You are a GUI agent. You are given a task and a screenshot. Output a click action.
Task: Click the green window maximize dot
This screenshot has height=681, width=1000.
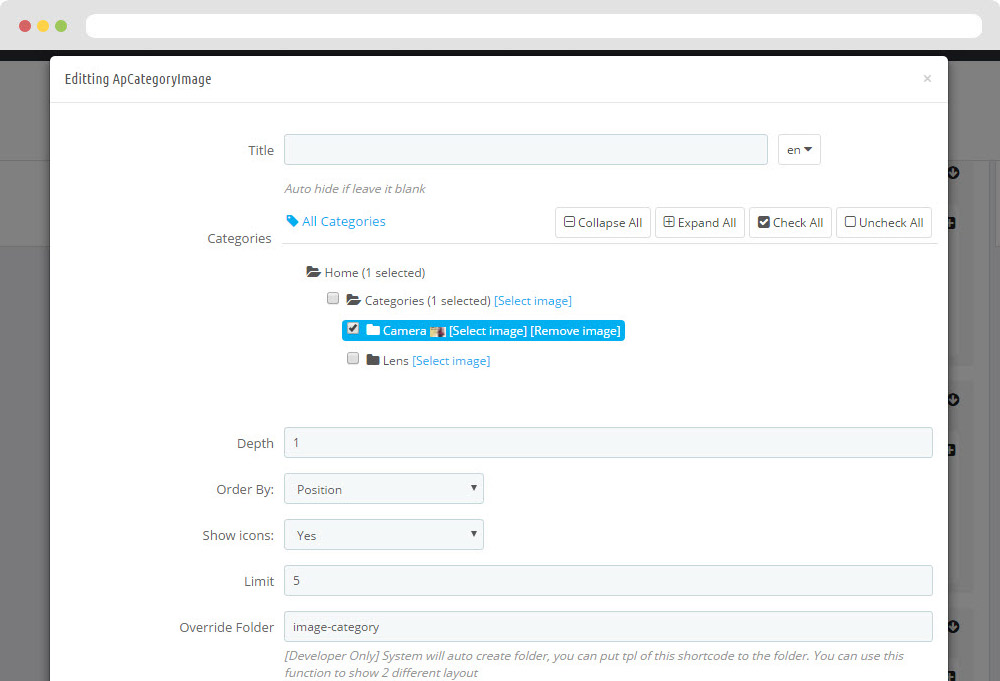pos(61,26)
